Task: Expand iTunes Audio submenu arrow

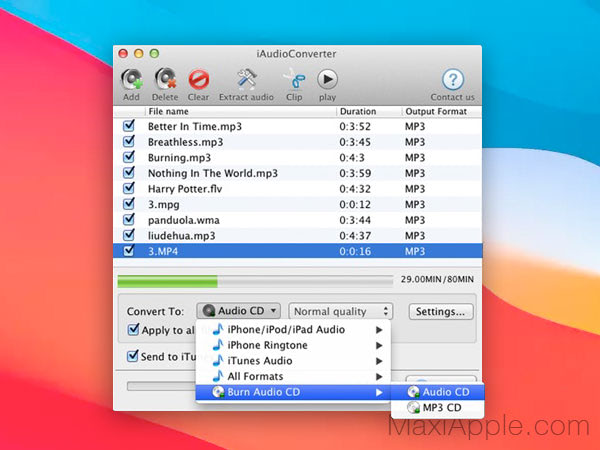Action: (379, 361)
